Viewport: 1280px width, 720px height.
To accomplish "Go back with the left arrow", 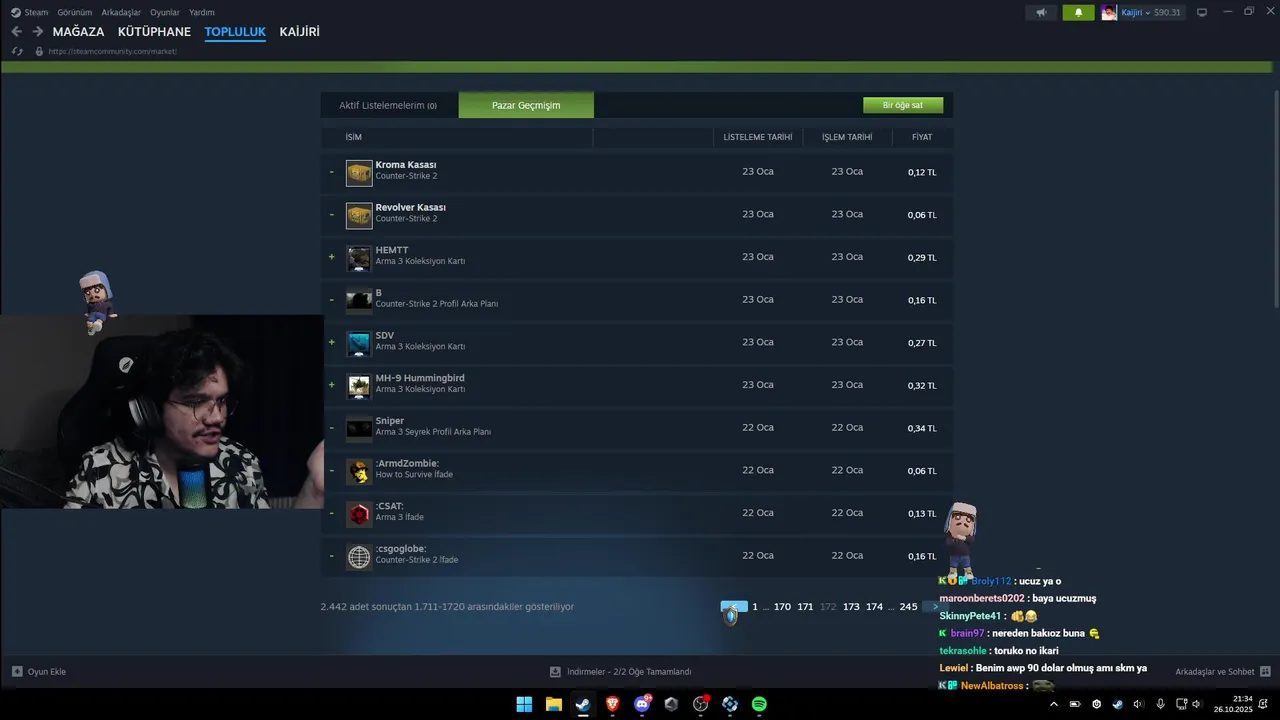I will pos(16,32).
